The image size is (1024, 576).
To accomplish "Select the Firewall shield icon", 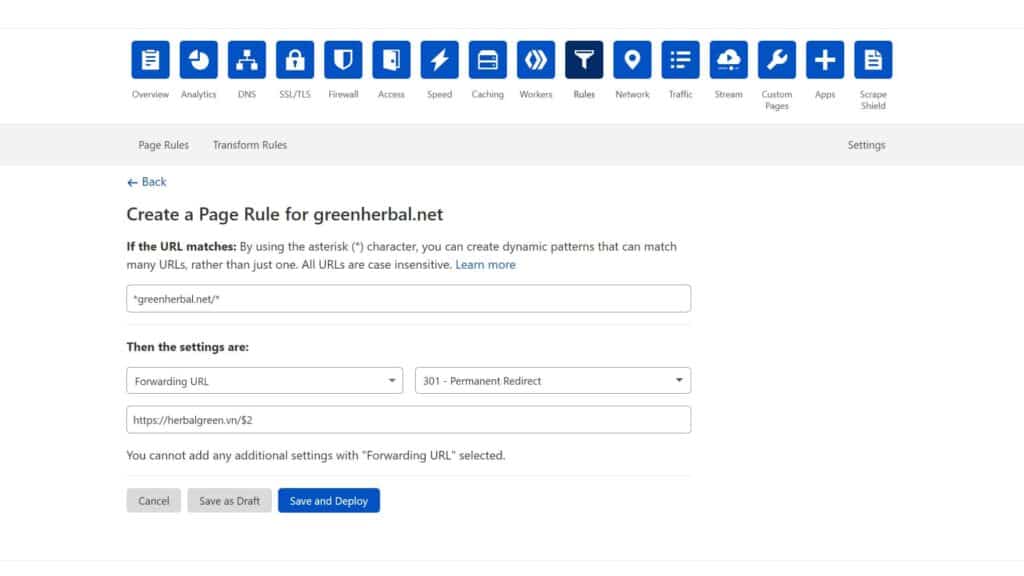I will point(343,60).
